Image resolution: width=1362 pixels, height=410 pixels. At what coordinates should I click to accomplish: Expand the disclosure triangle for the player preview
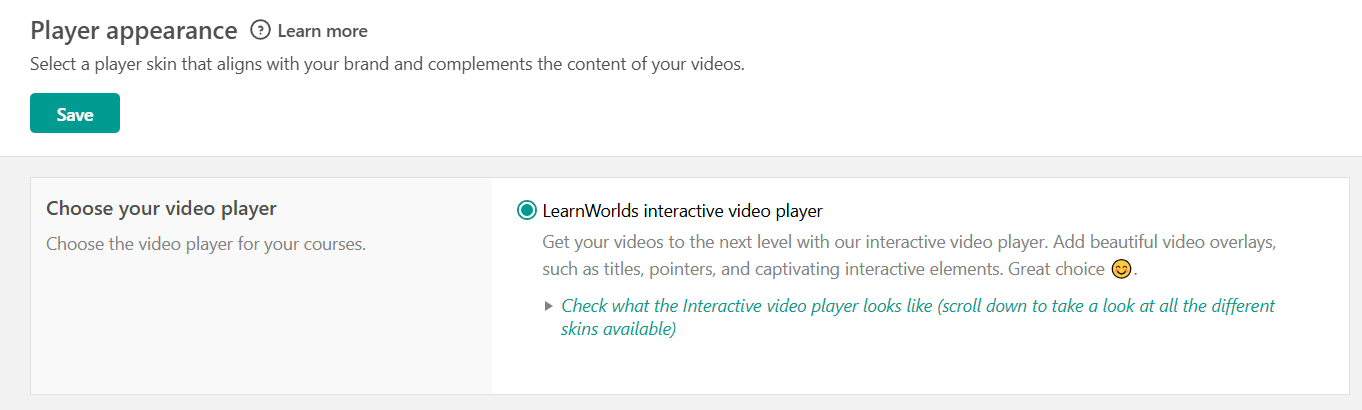(548, 306)
